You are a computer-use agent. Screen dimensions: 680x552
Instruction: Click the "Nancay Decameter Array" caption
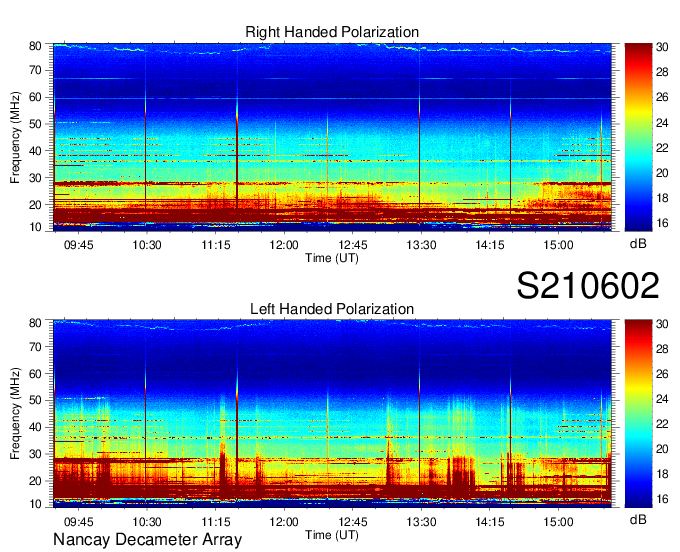pos(147,539)
